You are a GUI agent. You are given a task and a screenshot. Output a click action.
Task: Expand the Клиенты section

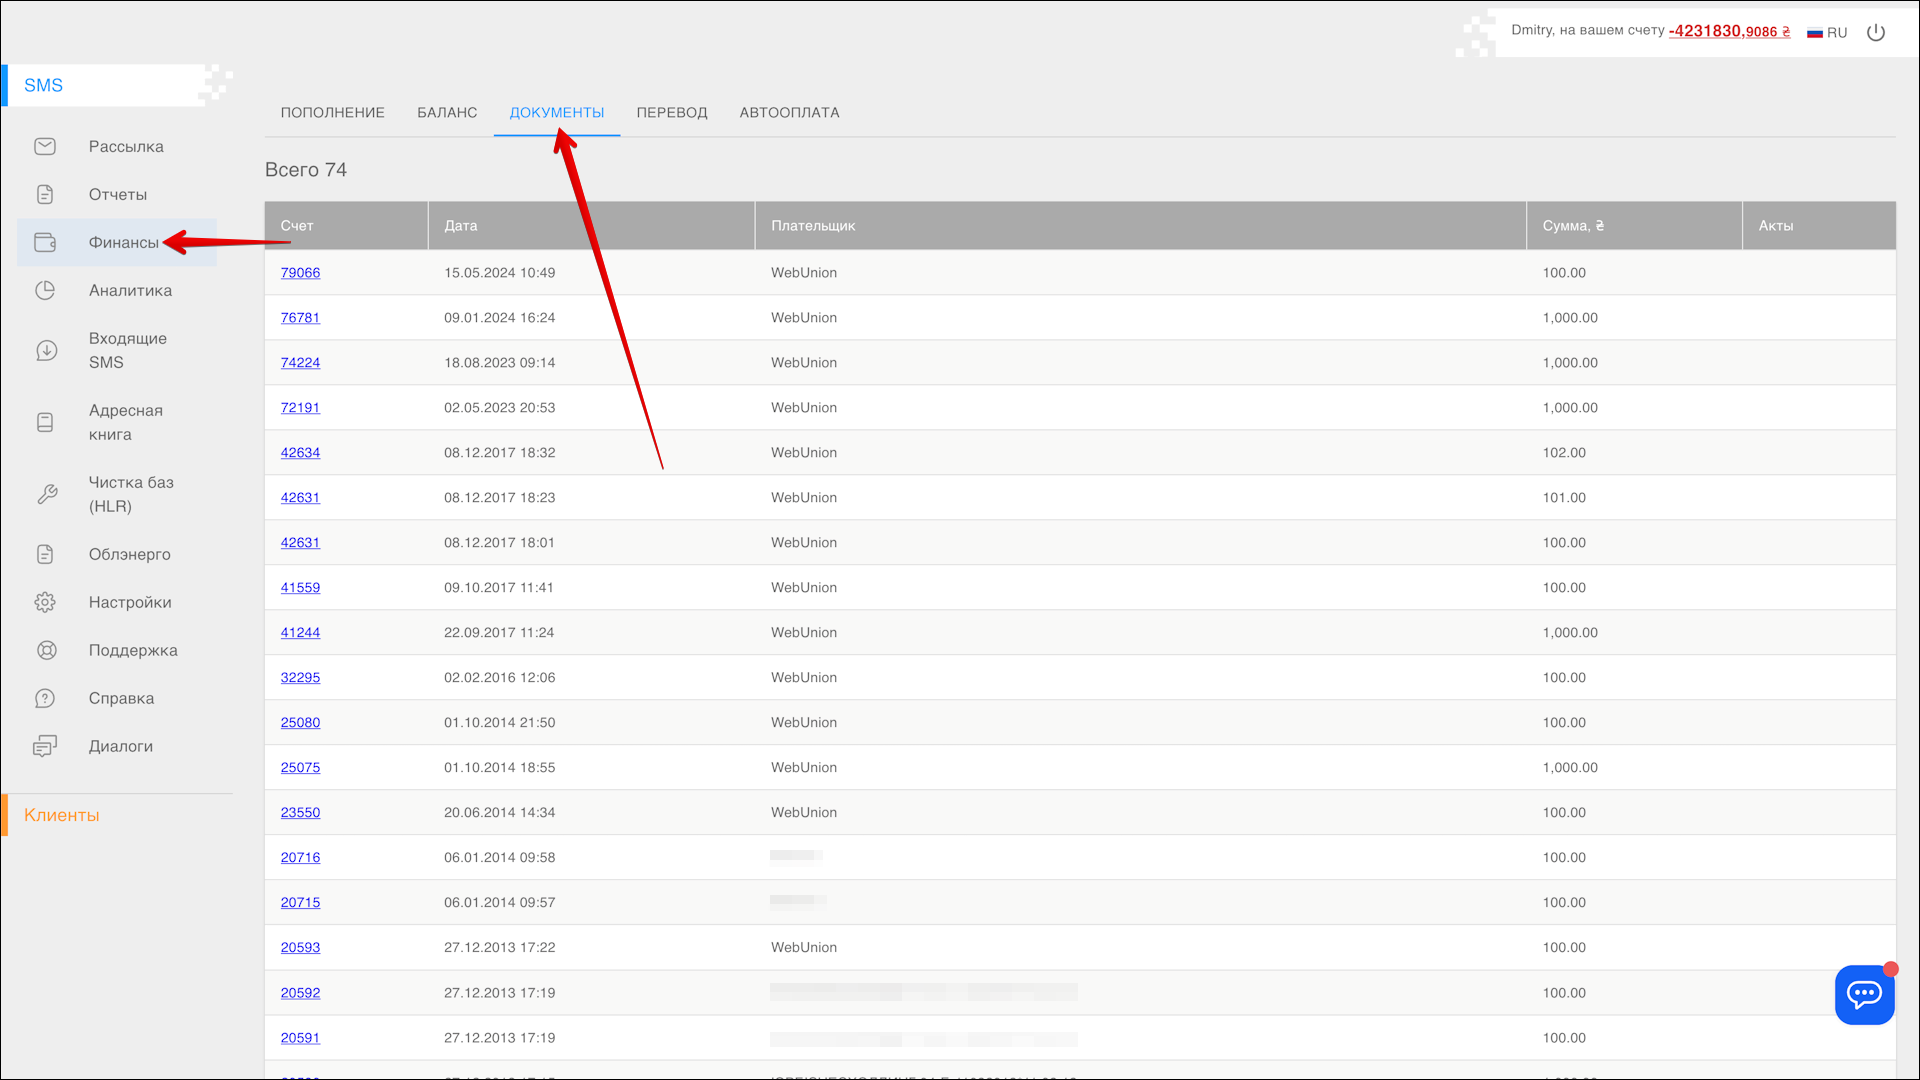pyautogui.click(x=62, y=816)
